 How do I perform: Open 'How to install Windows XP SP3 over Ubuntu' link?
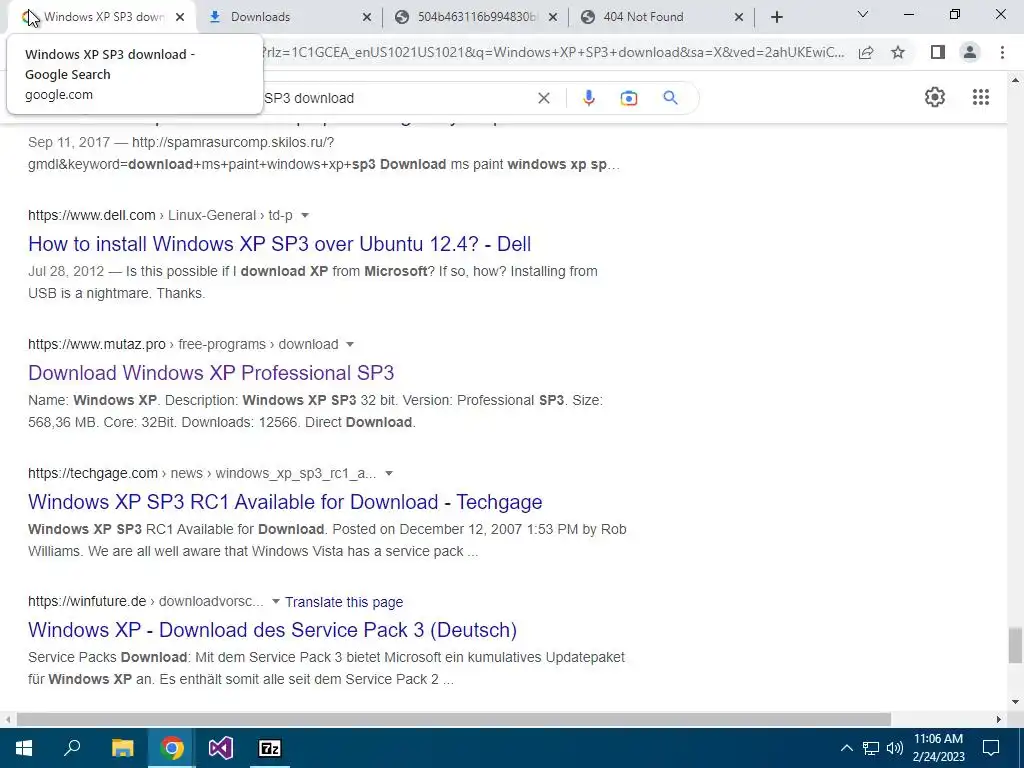point(280,244)
